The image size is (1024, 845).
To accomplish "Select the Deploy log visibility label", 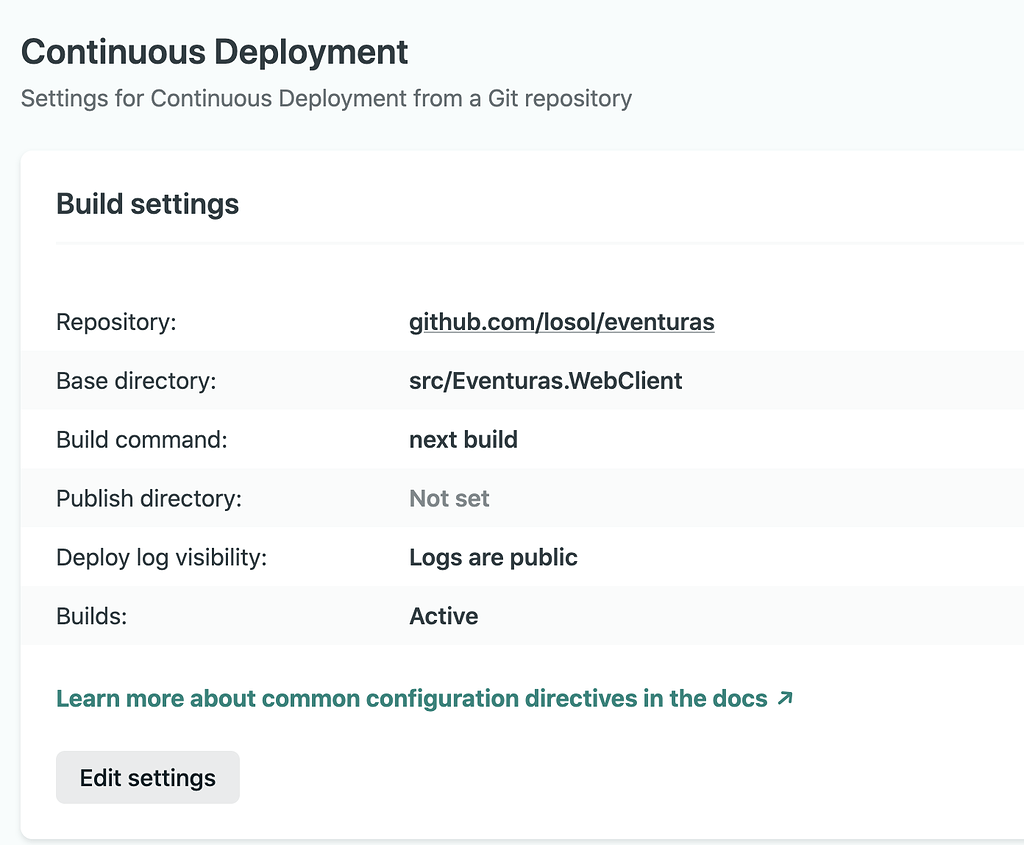I will 161,558.
